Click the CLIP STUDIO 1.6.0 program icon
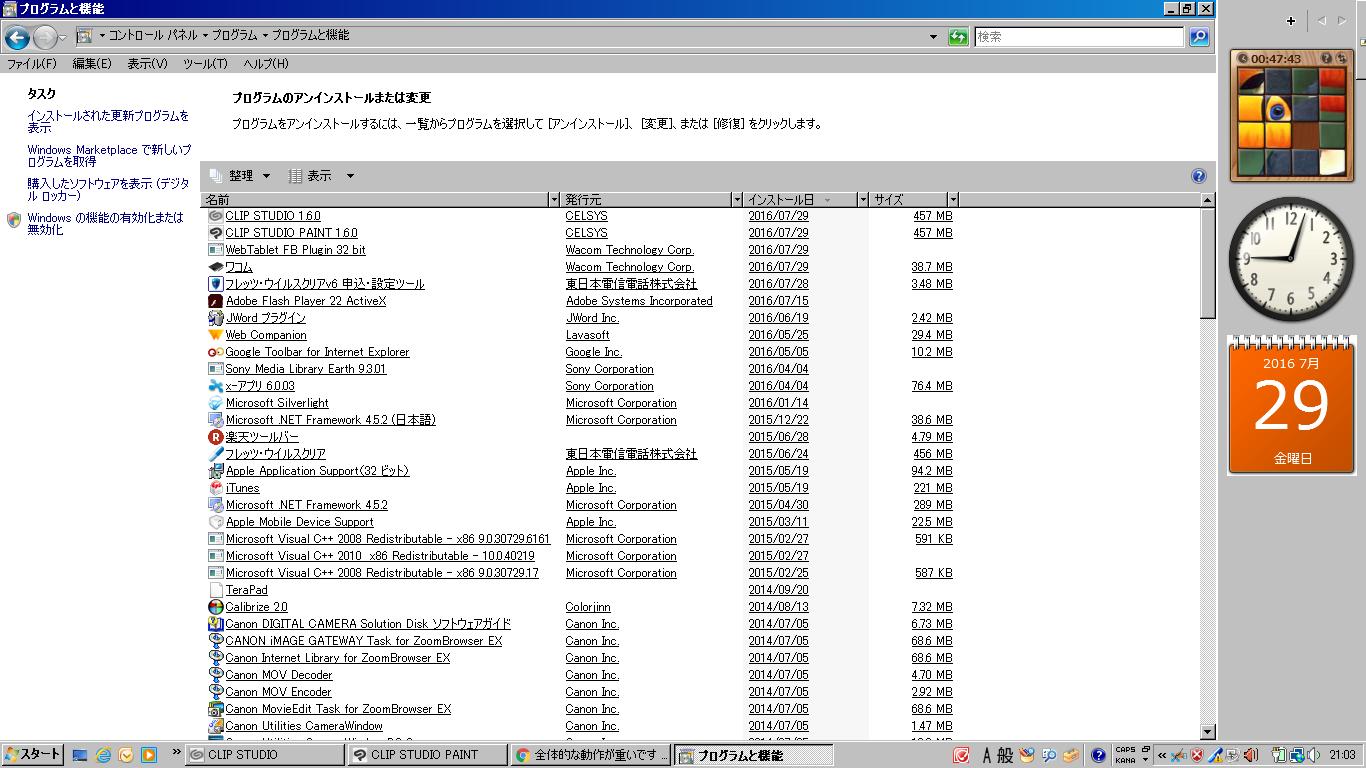Image resolution: width=1366 pixels, height=768 pixels. pyautogui.click(x=215, y=216)
